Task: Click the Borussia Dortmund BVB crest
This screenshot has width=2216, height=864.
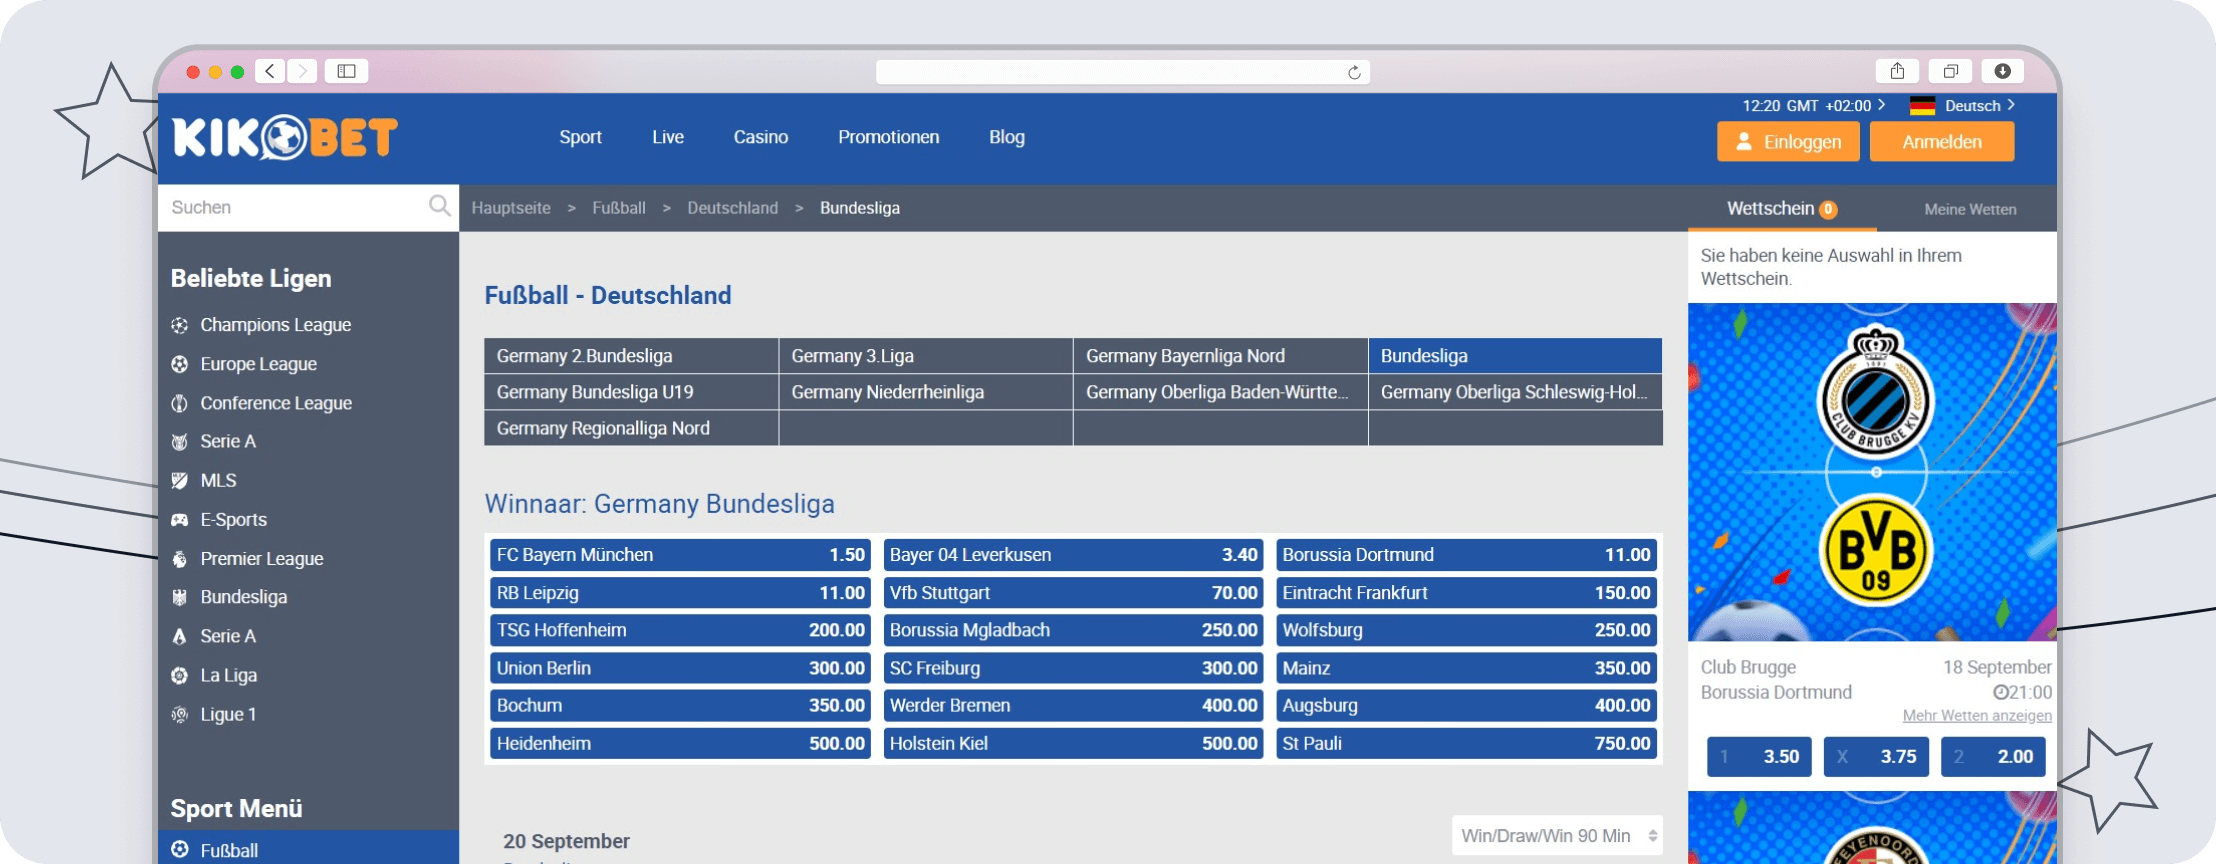Action: point(1876,552)
